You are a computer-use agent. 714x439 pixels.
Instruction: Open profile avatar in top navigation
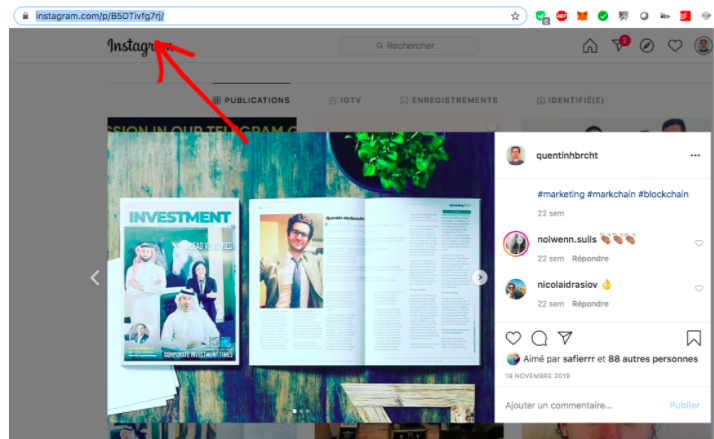coord(703,46)
